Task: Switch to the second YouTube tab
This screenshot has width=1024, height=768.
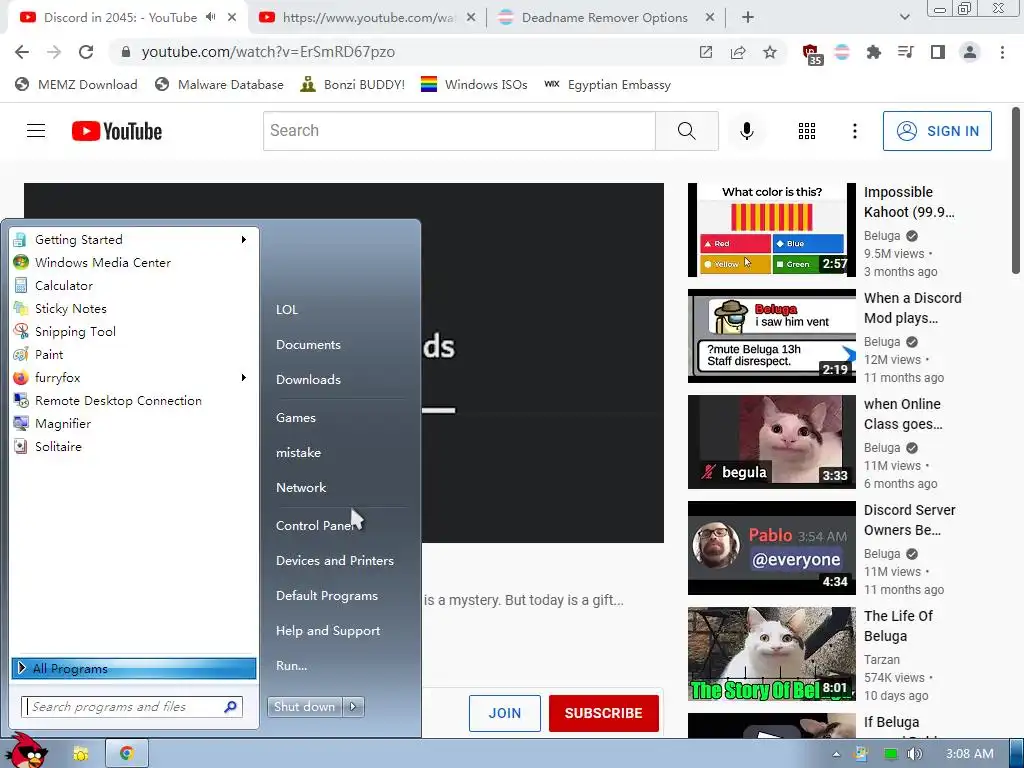Action: coord(367,18)
